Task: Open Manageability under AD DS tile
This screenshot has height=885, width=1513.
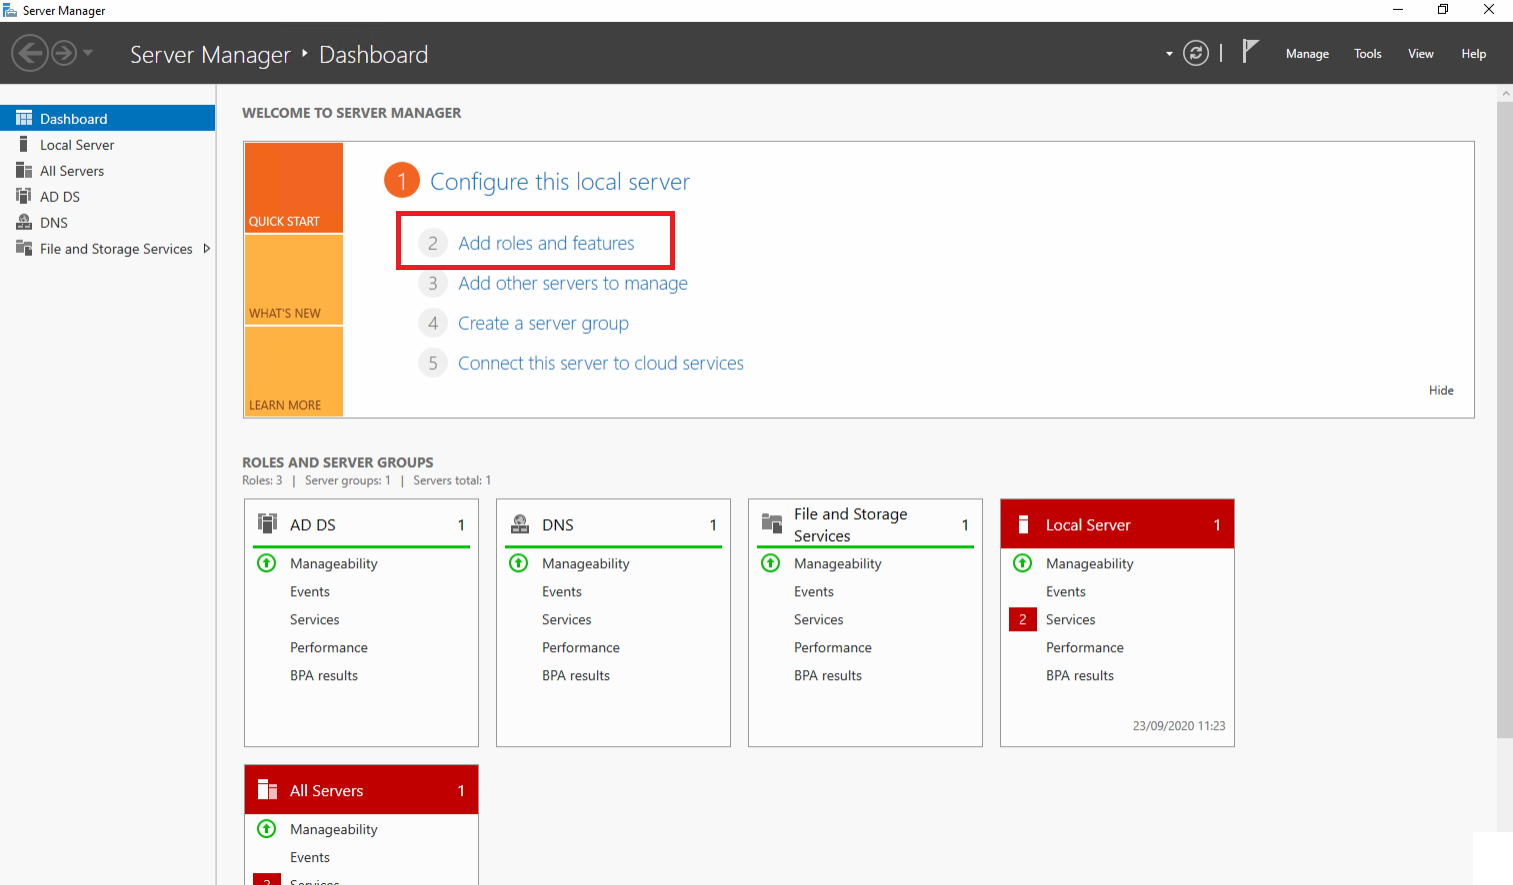Action: [x=334, y=564]
